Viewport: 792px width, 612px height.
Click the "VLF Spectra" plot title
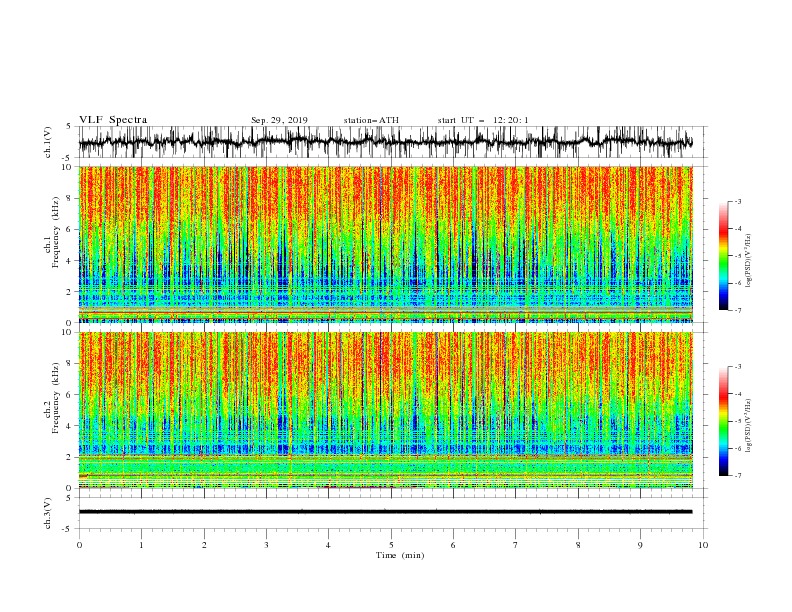coord(113,120)
